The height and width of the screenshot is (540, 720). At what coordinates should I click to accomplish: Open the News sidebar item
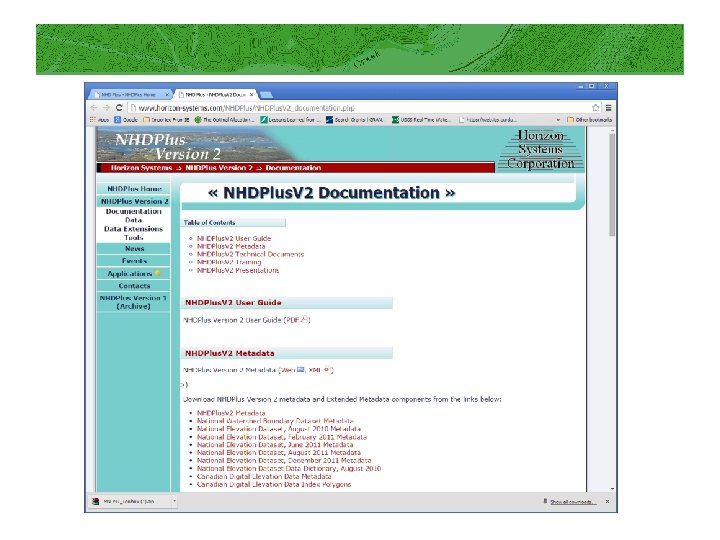134,248
